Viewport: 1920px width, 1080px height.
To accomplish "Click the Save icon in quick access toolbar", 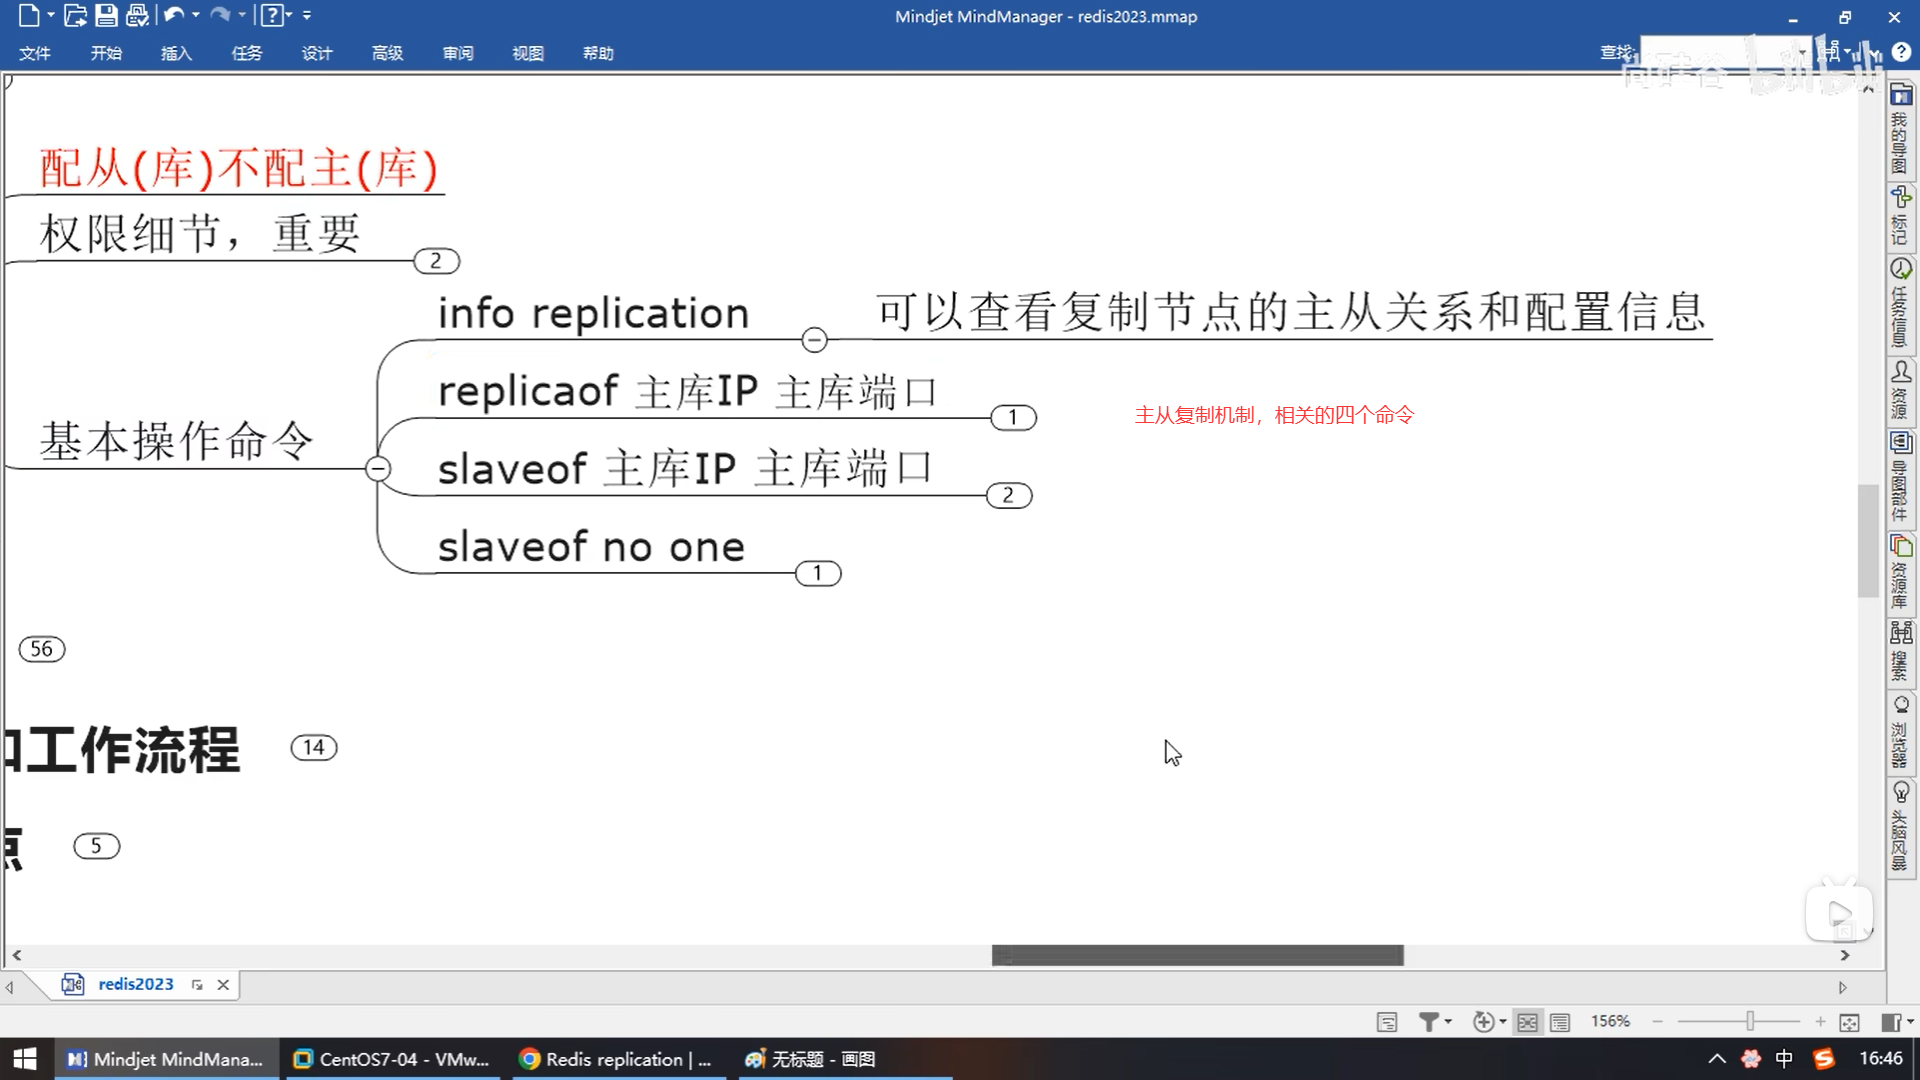I will click(x=106, y=15).
